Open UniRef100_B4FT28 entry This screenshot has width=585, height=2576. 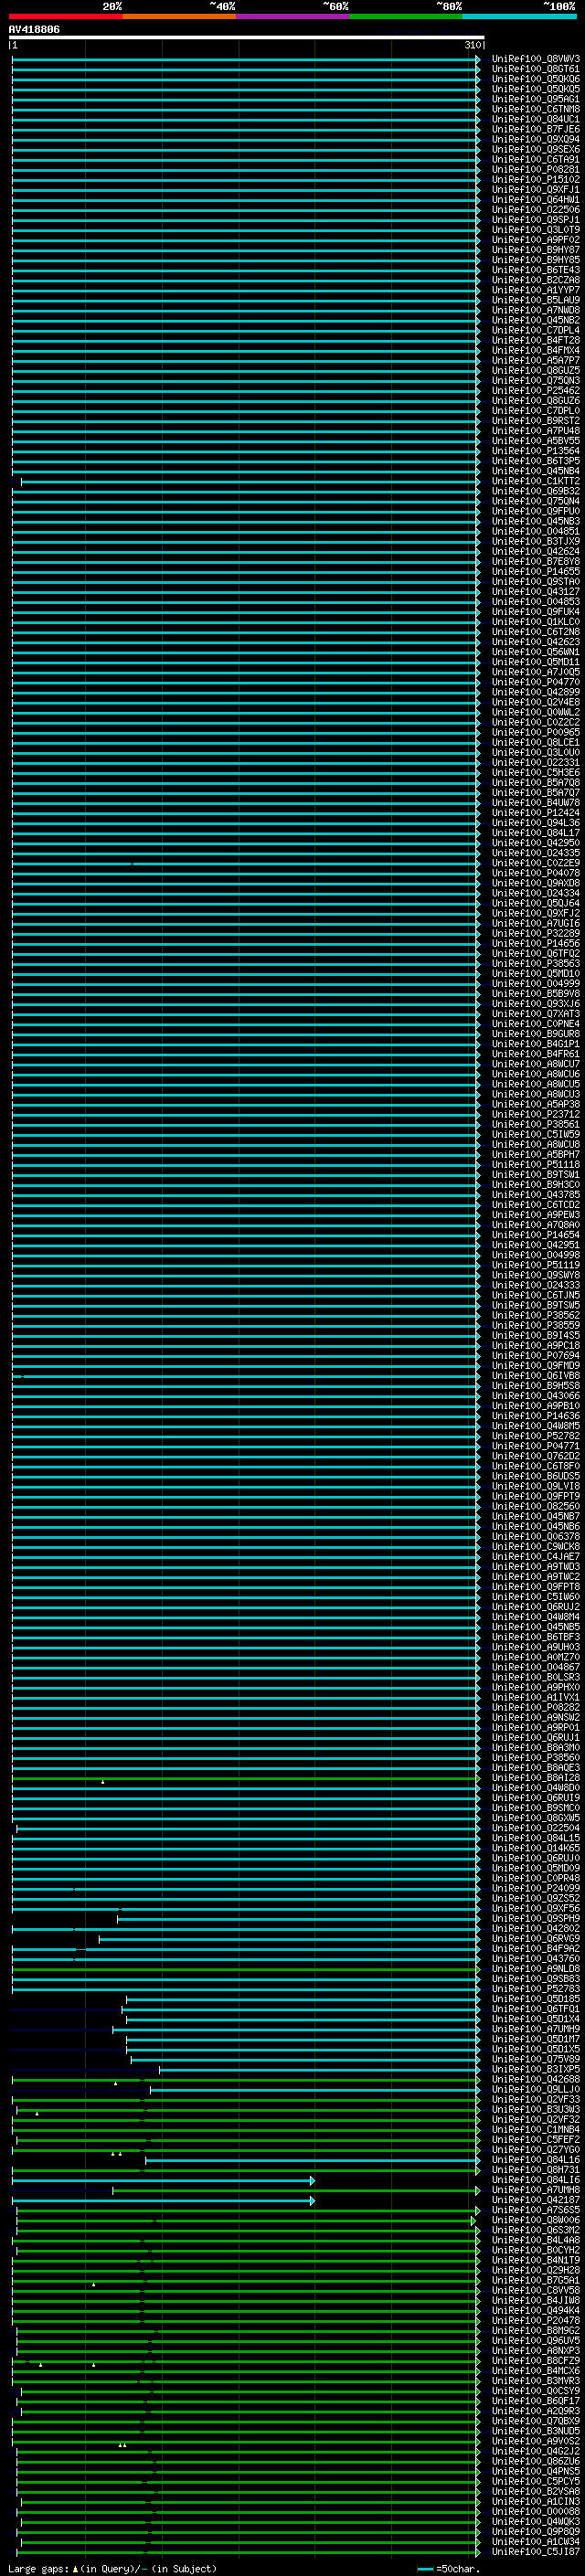coord(535,340)
